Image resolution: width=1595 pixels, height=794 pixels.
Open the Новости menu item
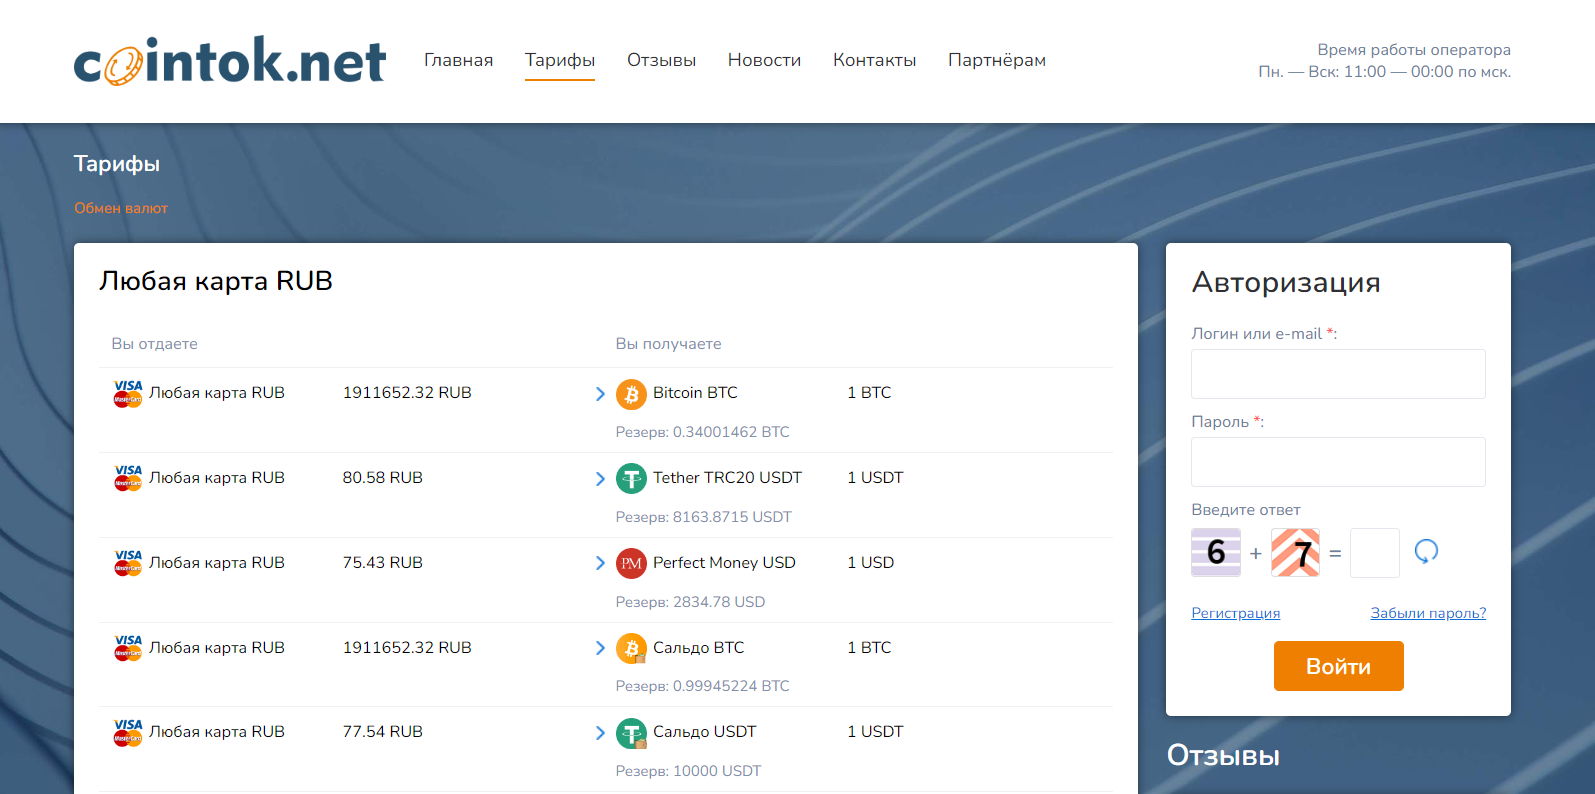pos(764,60)
